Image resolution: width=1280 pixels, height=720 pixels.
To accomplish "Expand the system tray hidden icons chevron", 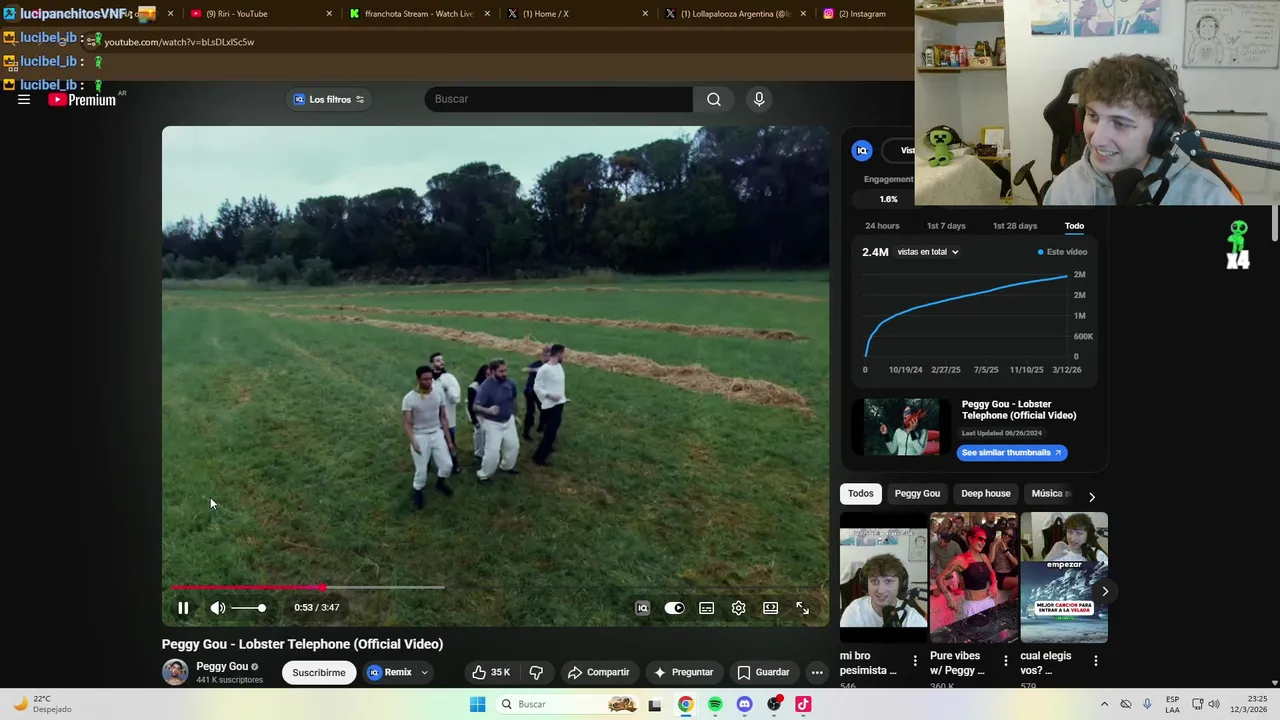I will (1104, 704).
